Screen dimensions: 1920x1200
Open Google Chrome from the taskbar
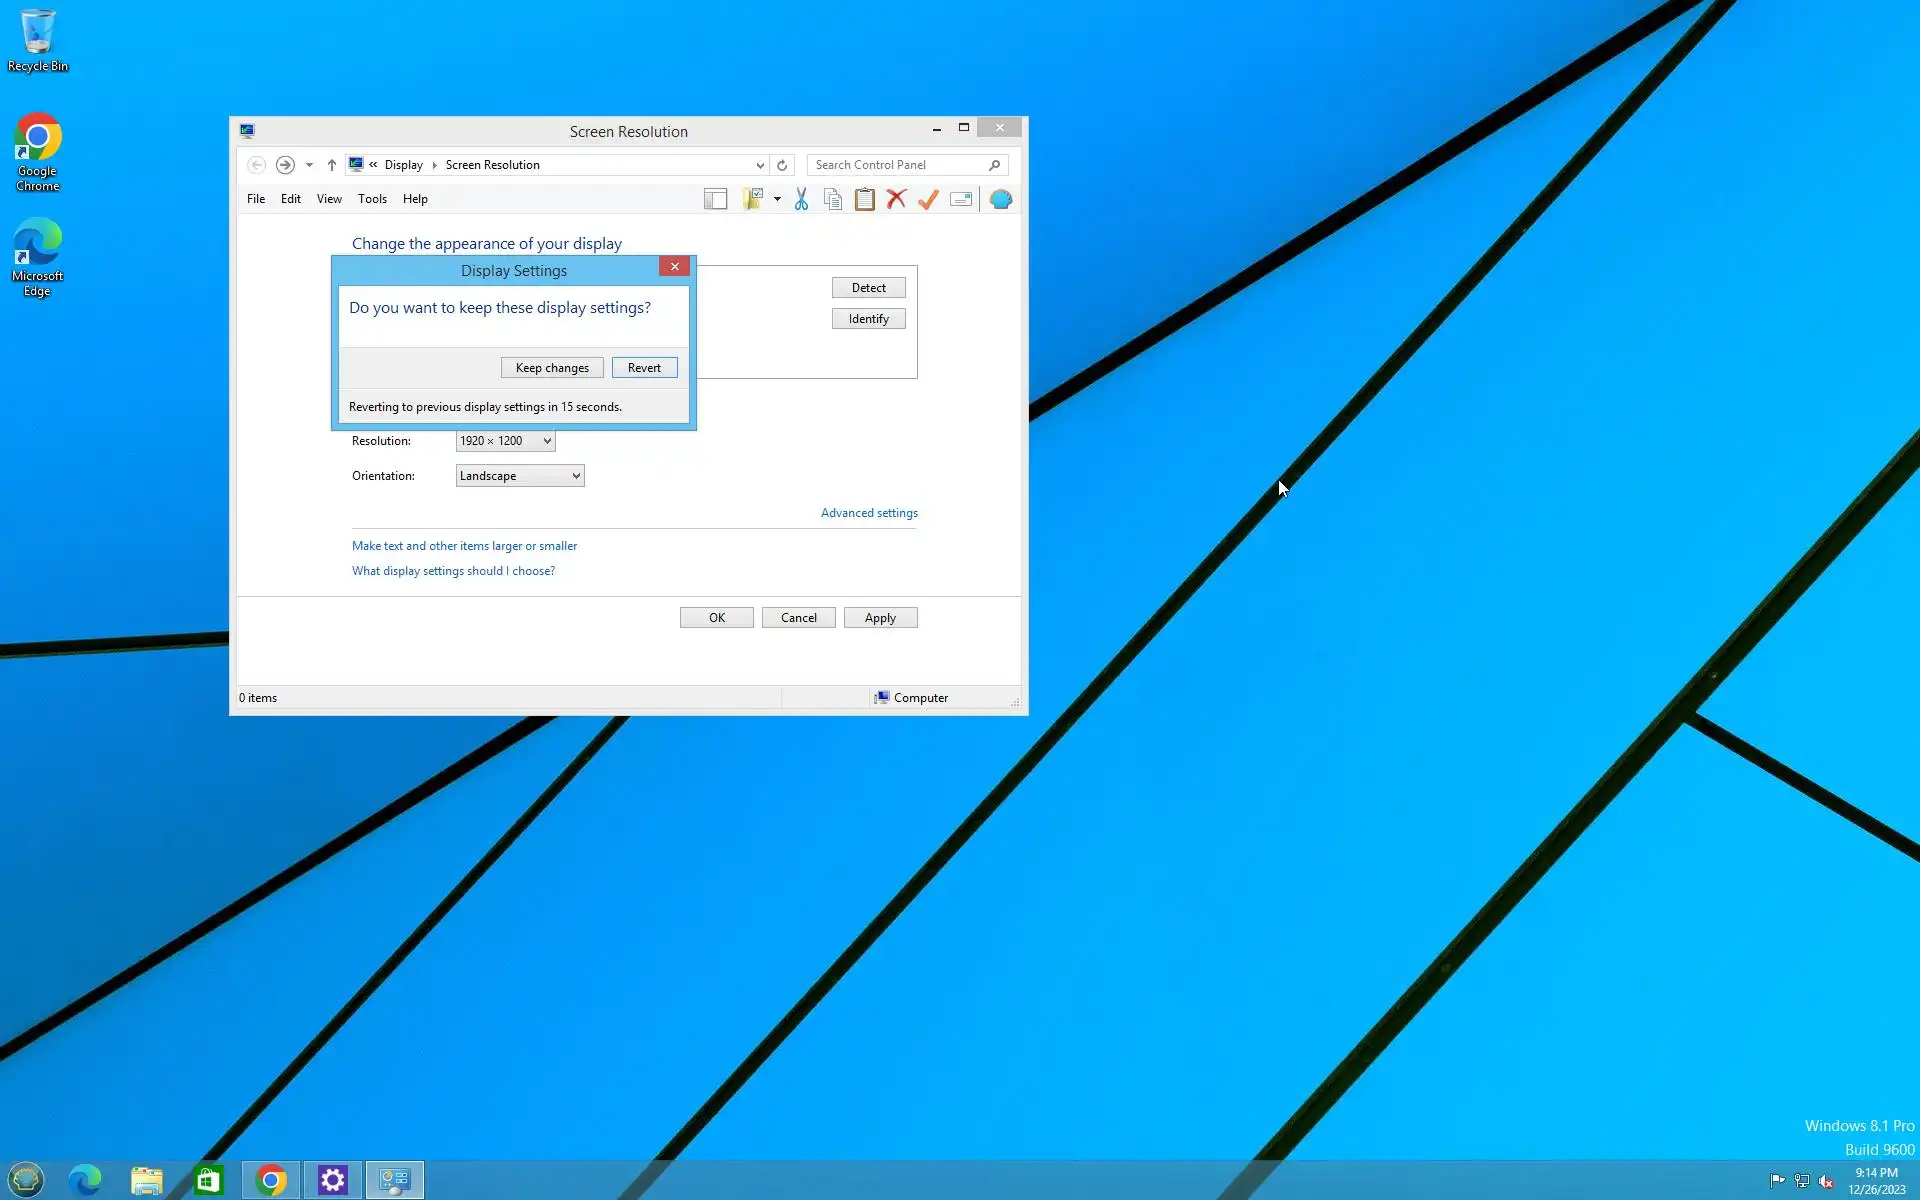[x=271, y=1180]
